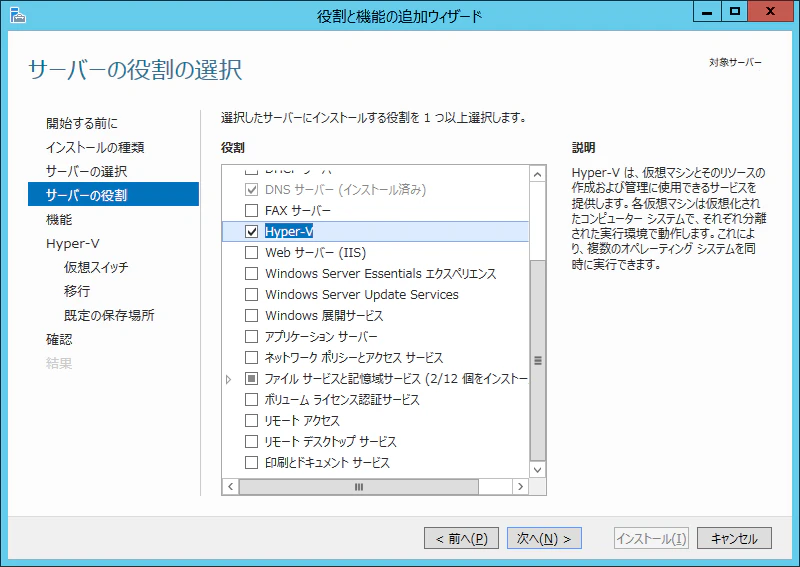Image resolution: width=800 pixels, height=567 pixels.
Task: Click the キャンセル button
Action: (x=734, y=538)
